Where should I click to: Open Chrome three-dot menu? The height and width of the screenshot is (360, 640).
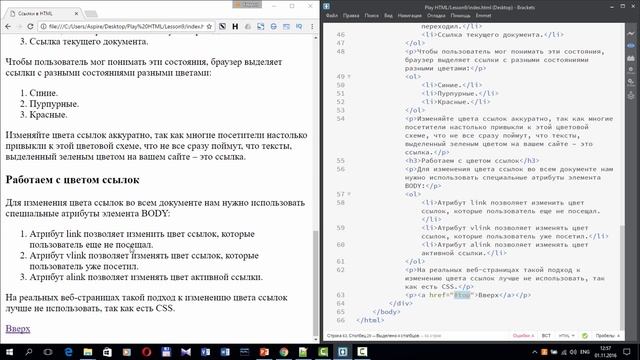pyautogui.click(x=312, y=26)
